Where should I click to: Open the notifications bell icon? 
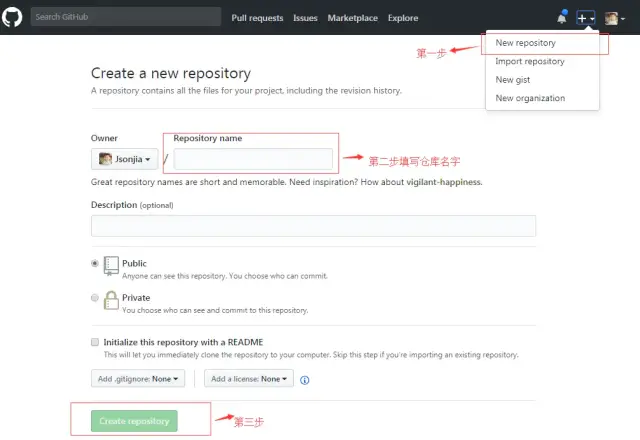pos(562,18)
